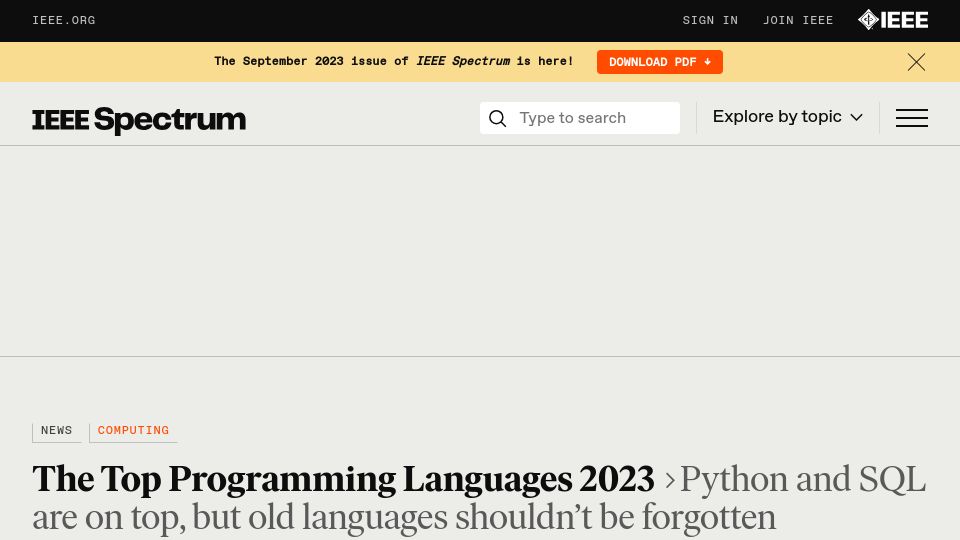Click the banner text about September 2023 issue
The image size is (960, 540).
click(394, 61)
